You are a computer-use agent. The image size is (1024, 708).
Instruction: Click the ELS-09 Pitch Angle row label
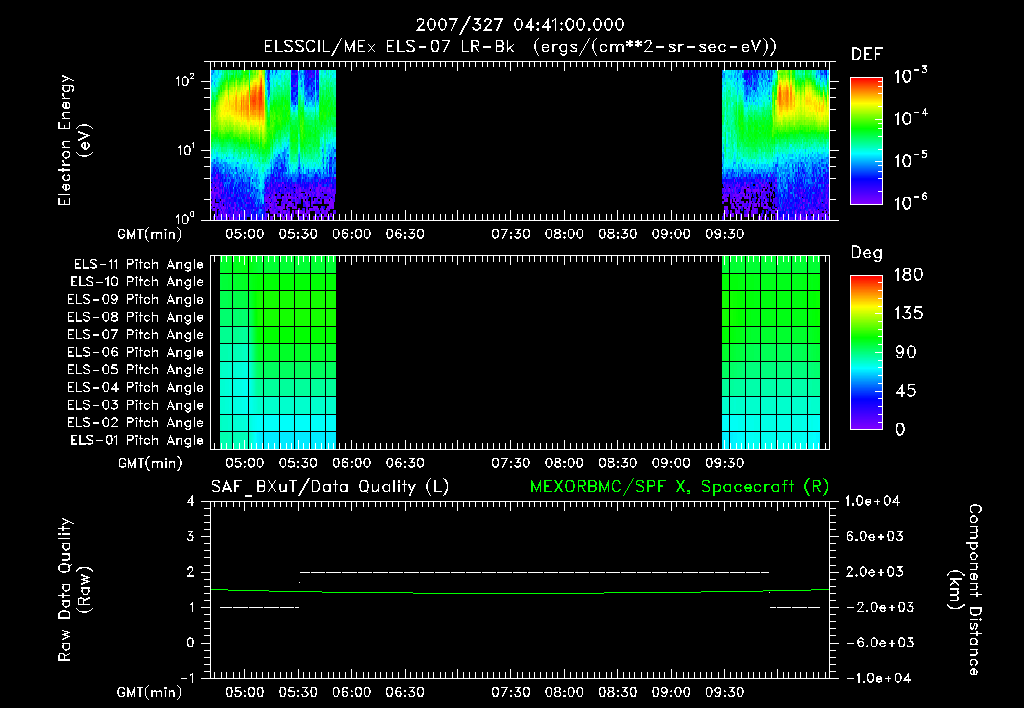coord(135,300)
